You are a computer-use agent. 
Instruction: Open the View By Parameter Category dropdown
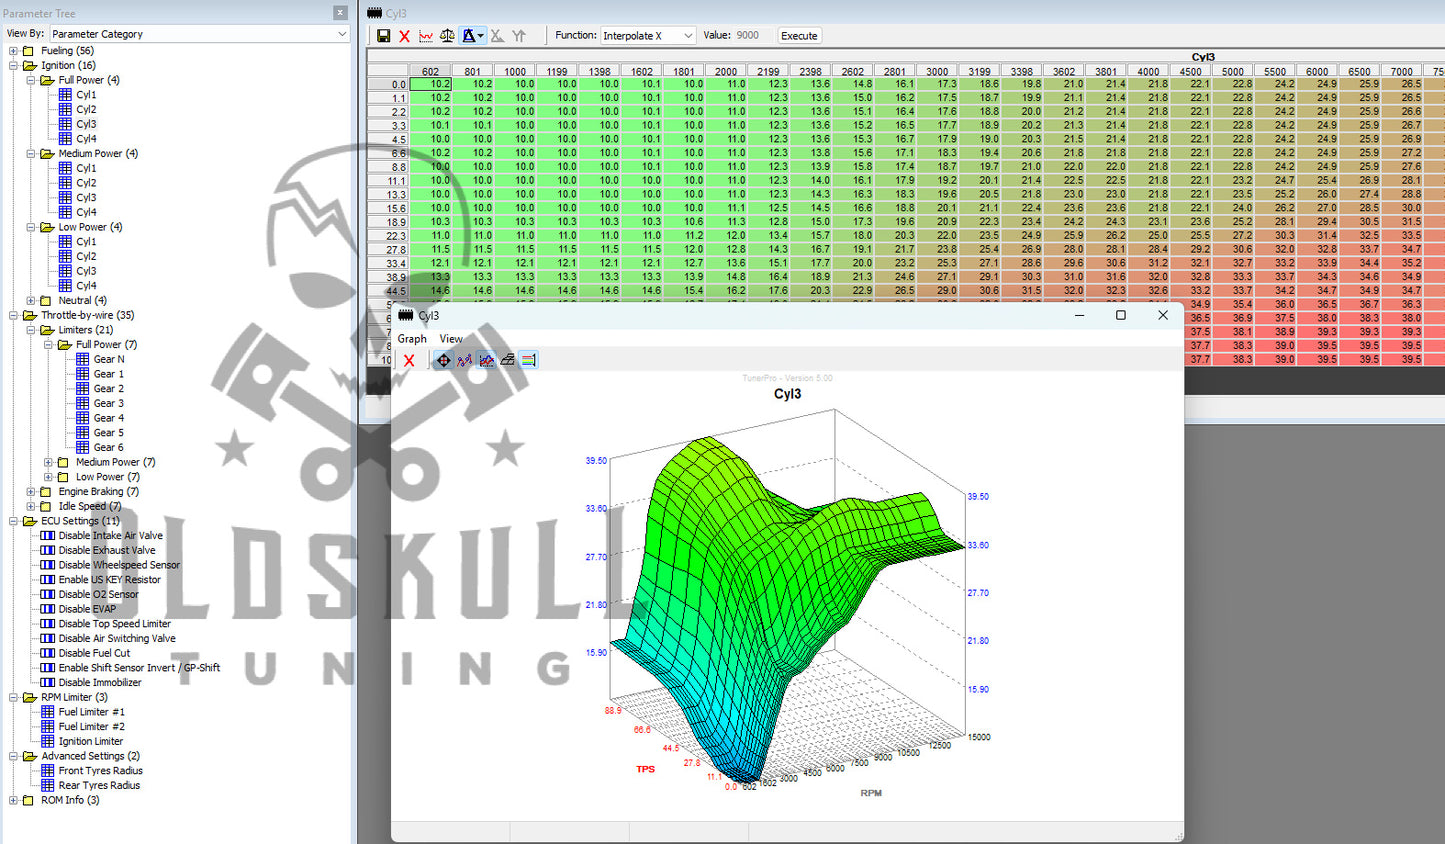coord(199,34)
